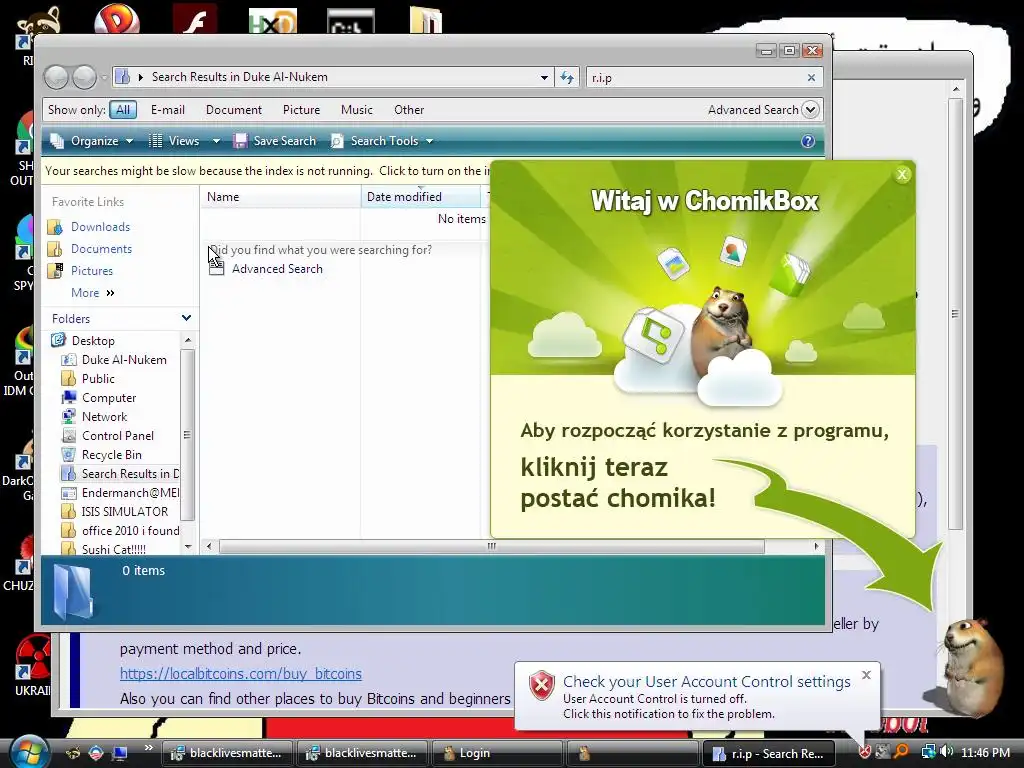
Task: Click the Save Search button
Action: coord(275,141)
